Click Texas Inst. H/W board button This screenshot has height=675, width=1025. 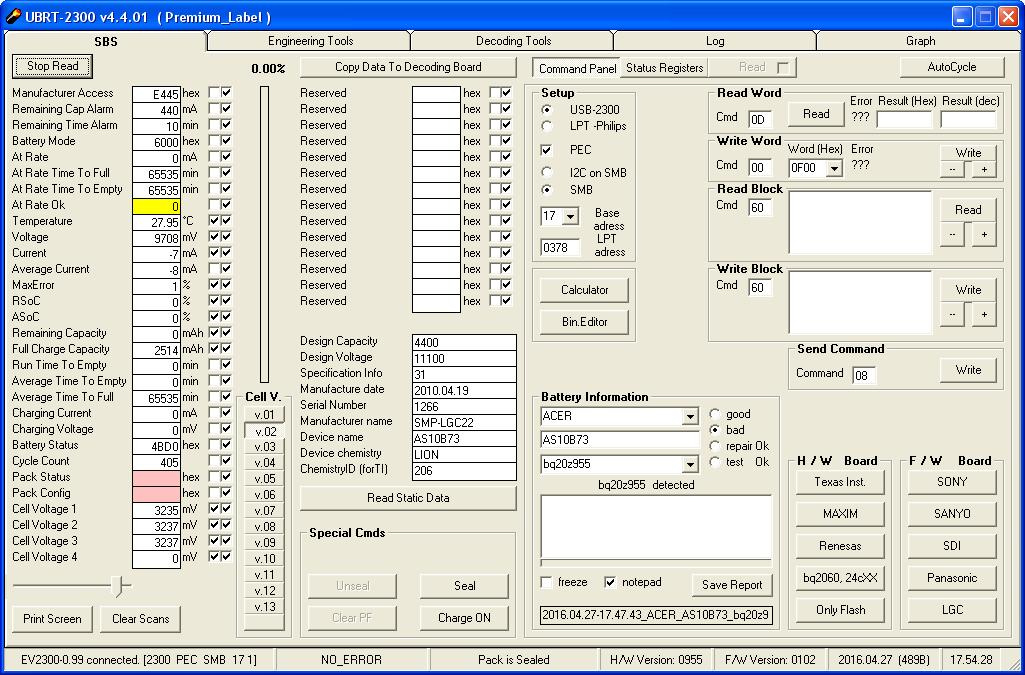(840, 482)
